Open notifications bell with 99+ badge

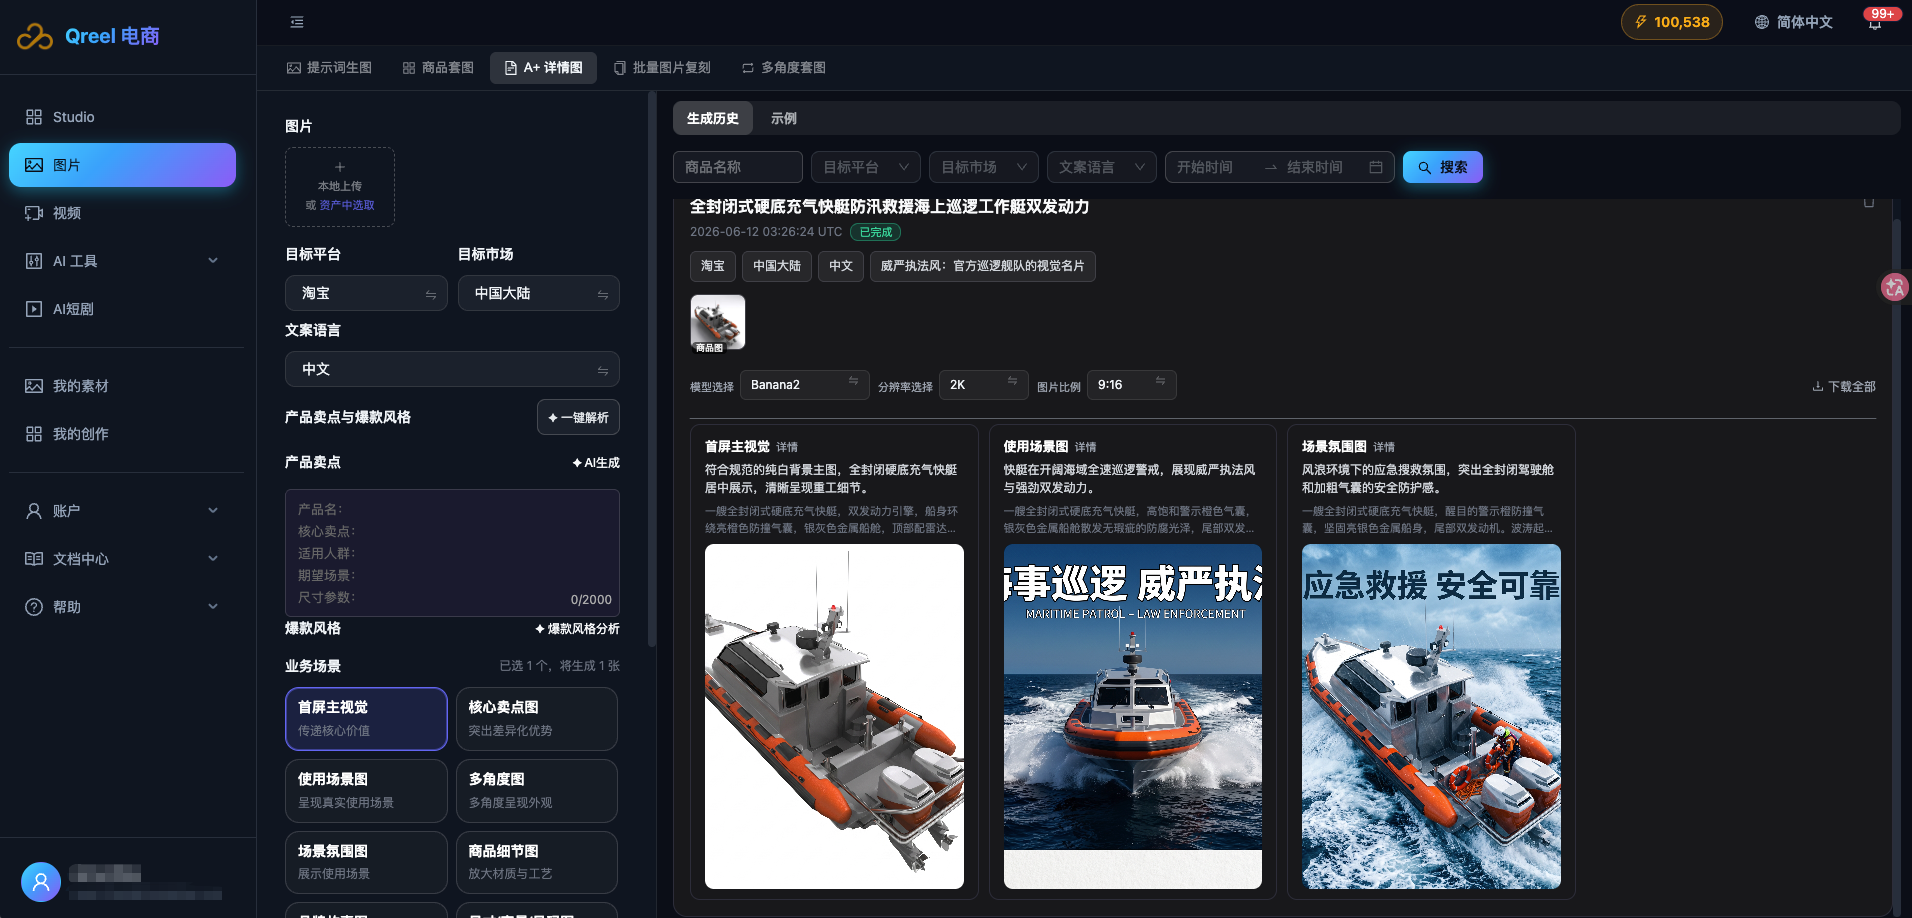(x=1875, y=22)
